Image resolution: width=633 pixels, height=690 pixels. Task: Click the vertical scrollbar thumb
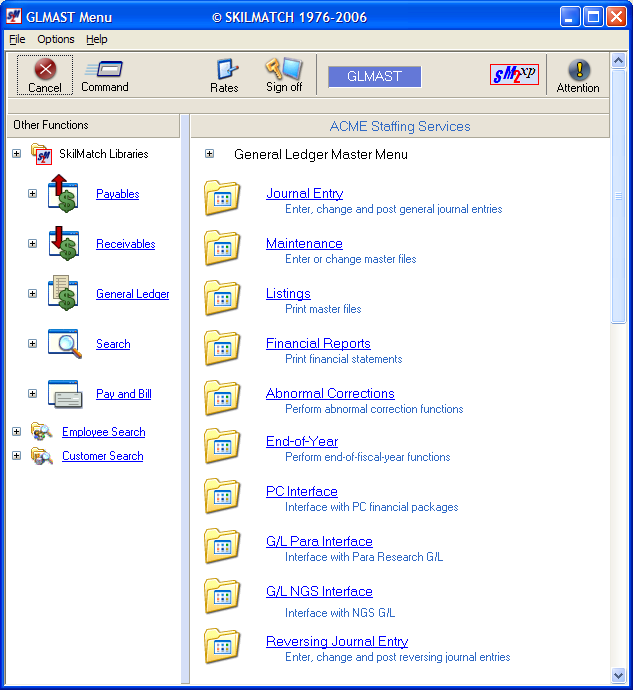pos(618,196)
